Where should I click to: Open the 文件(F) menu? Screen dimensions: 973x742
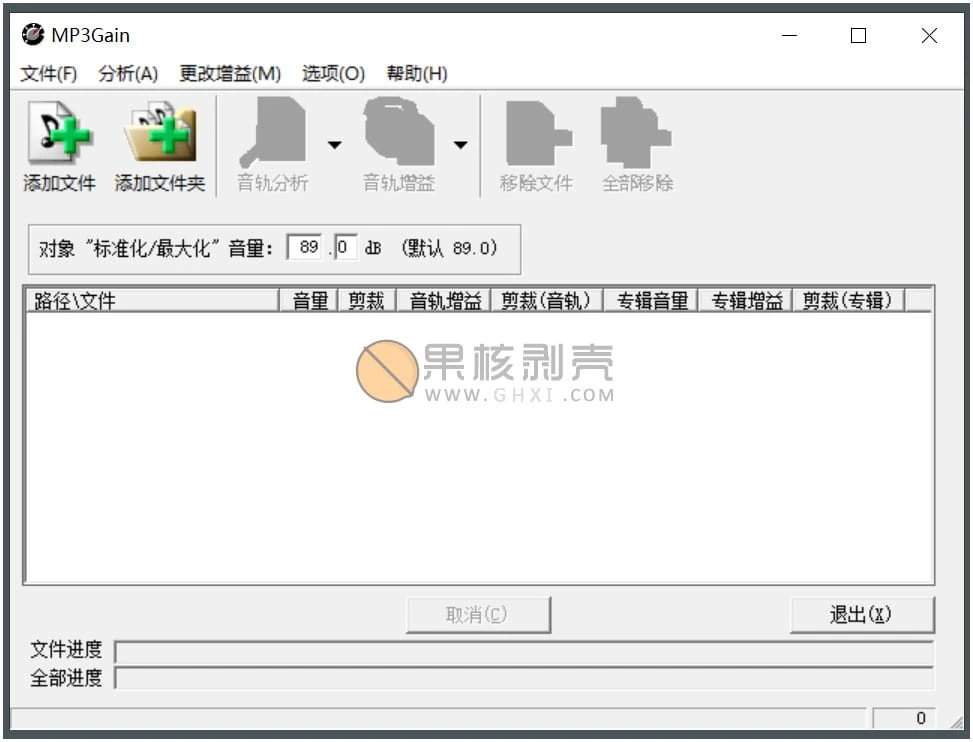point(48,73)
